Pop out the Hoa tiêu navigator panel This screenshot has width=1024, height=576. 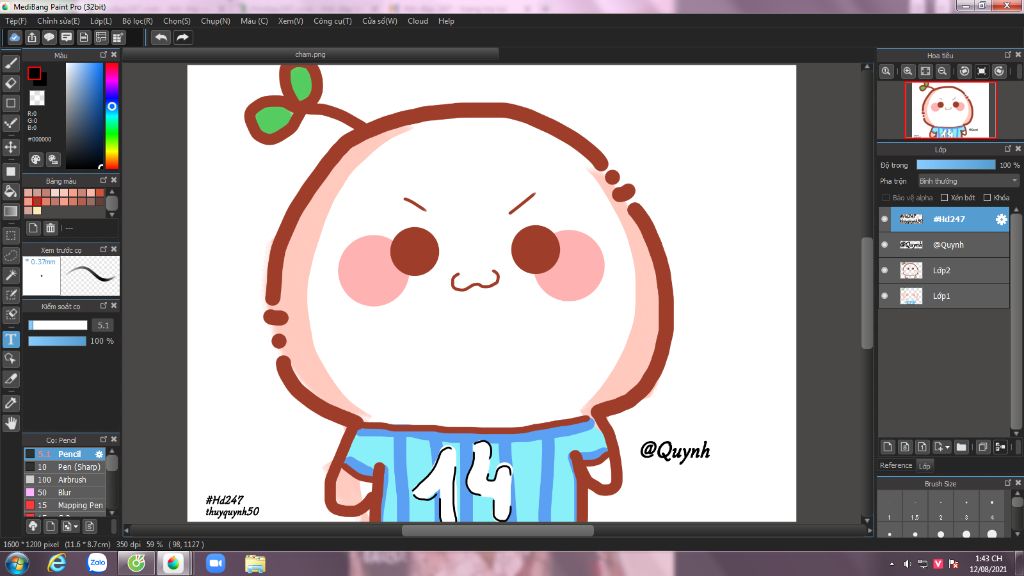[x=1008, y=55]
